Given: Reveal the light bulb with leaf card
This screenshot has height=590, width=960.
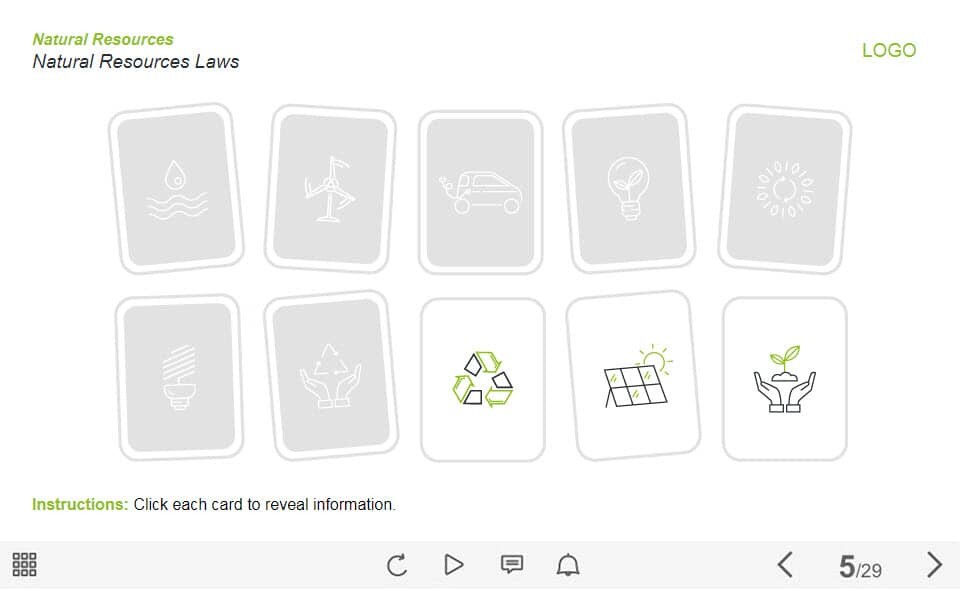Looking at the screenshot, I should point(629,189).
